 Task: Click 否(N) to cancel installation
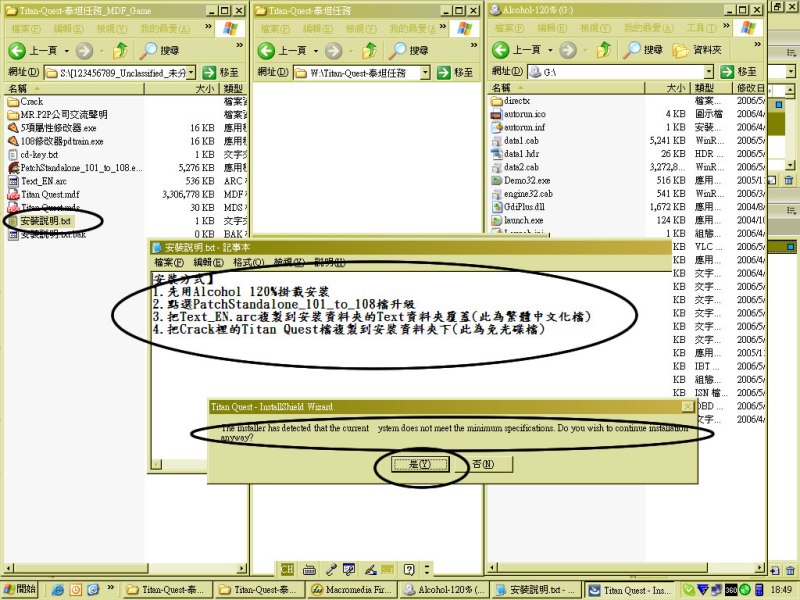coord(483,464)
